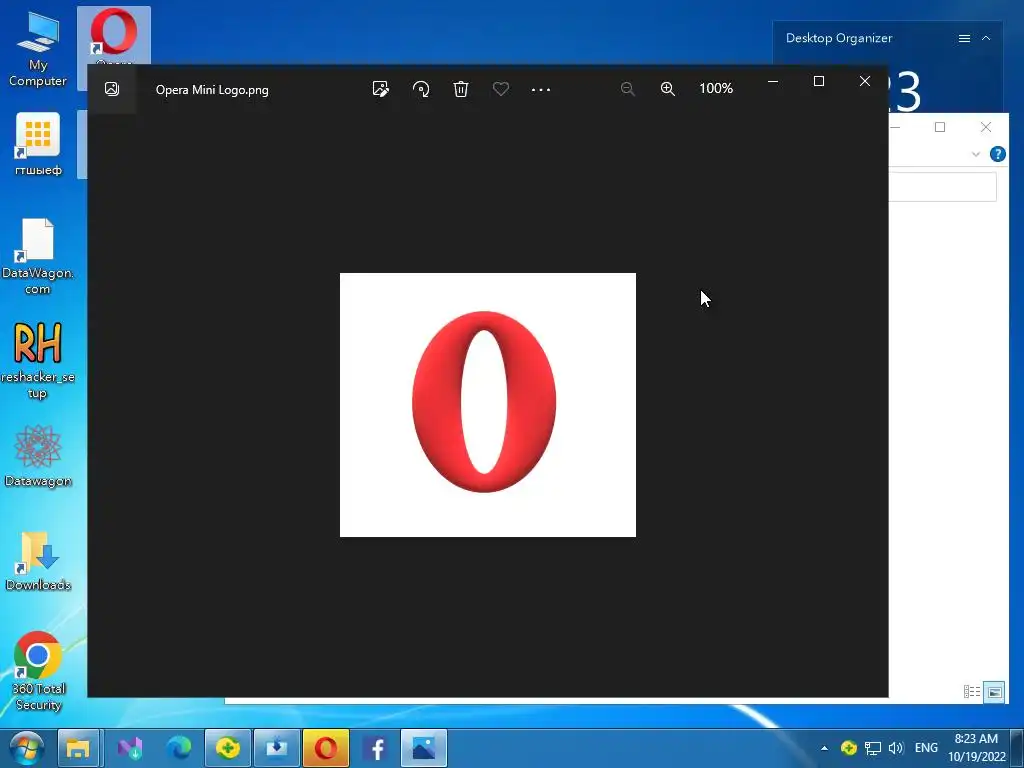Open the download box taskbar icon
The width and height of the screenshot is (1024, 768).
tap(277, 748)
